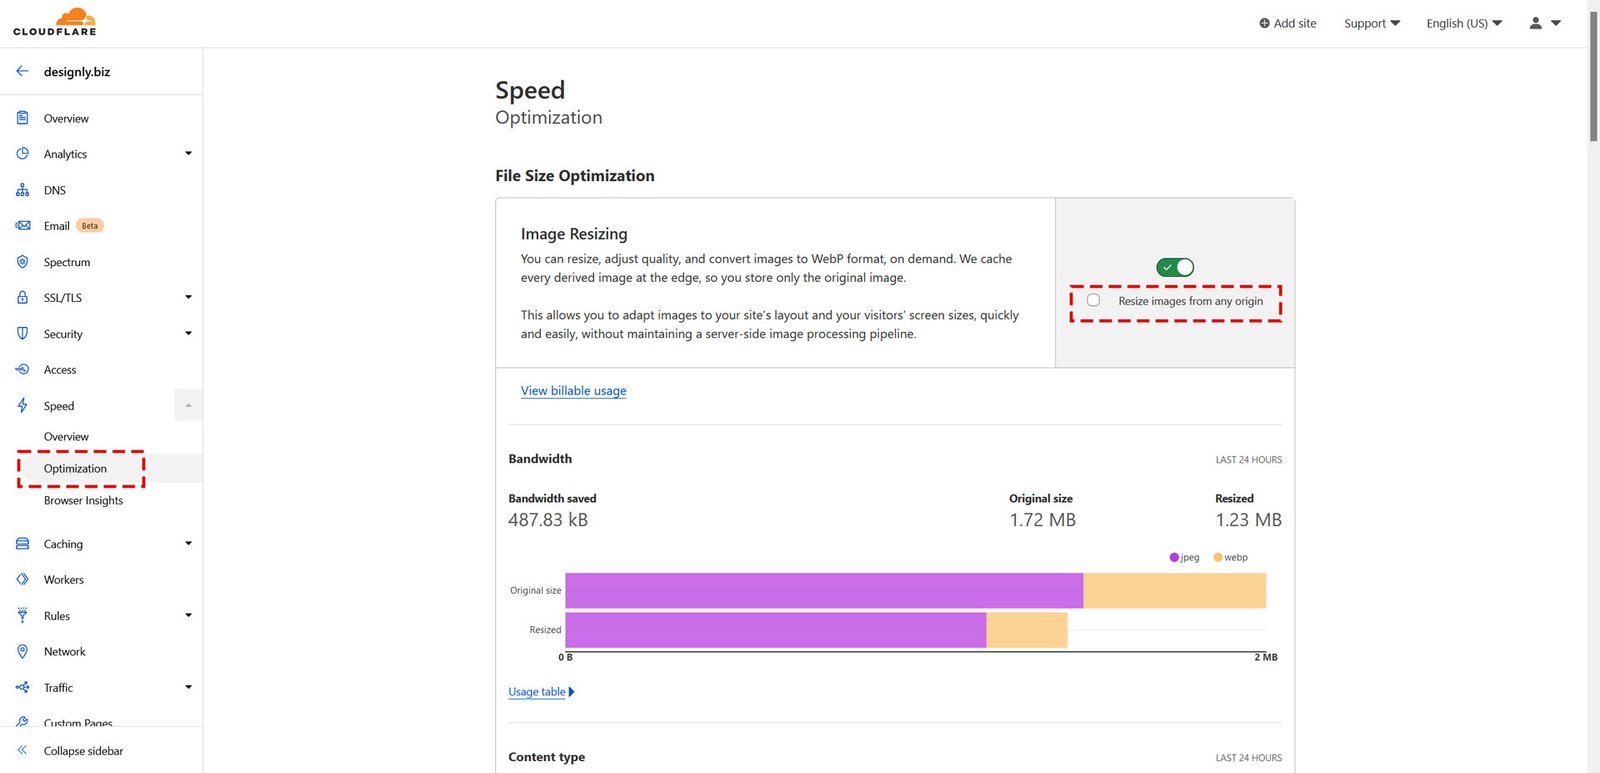
Task: Click the DNS network icon in sidebar
Action: pyautogui.click(x=22, y=190)
